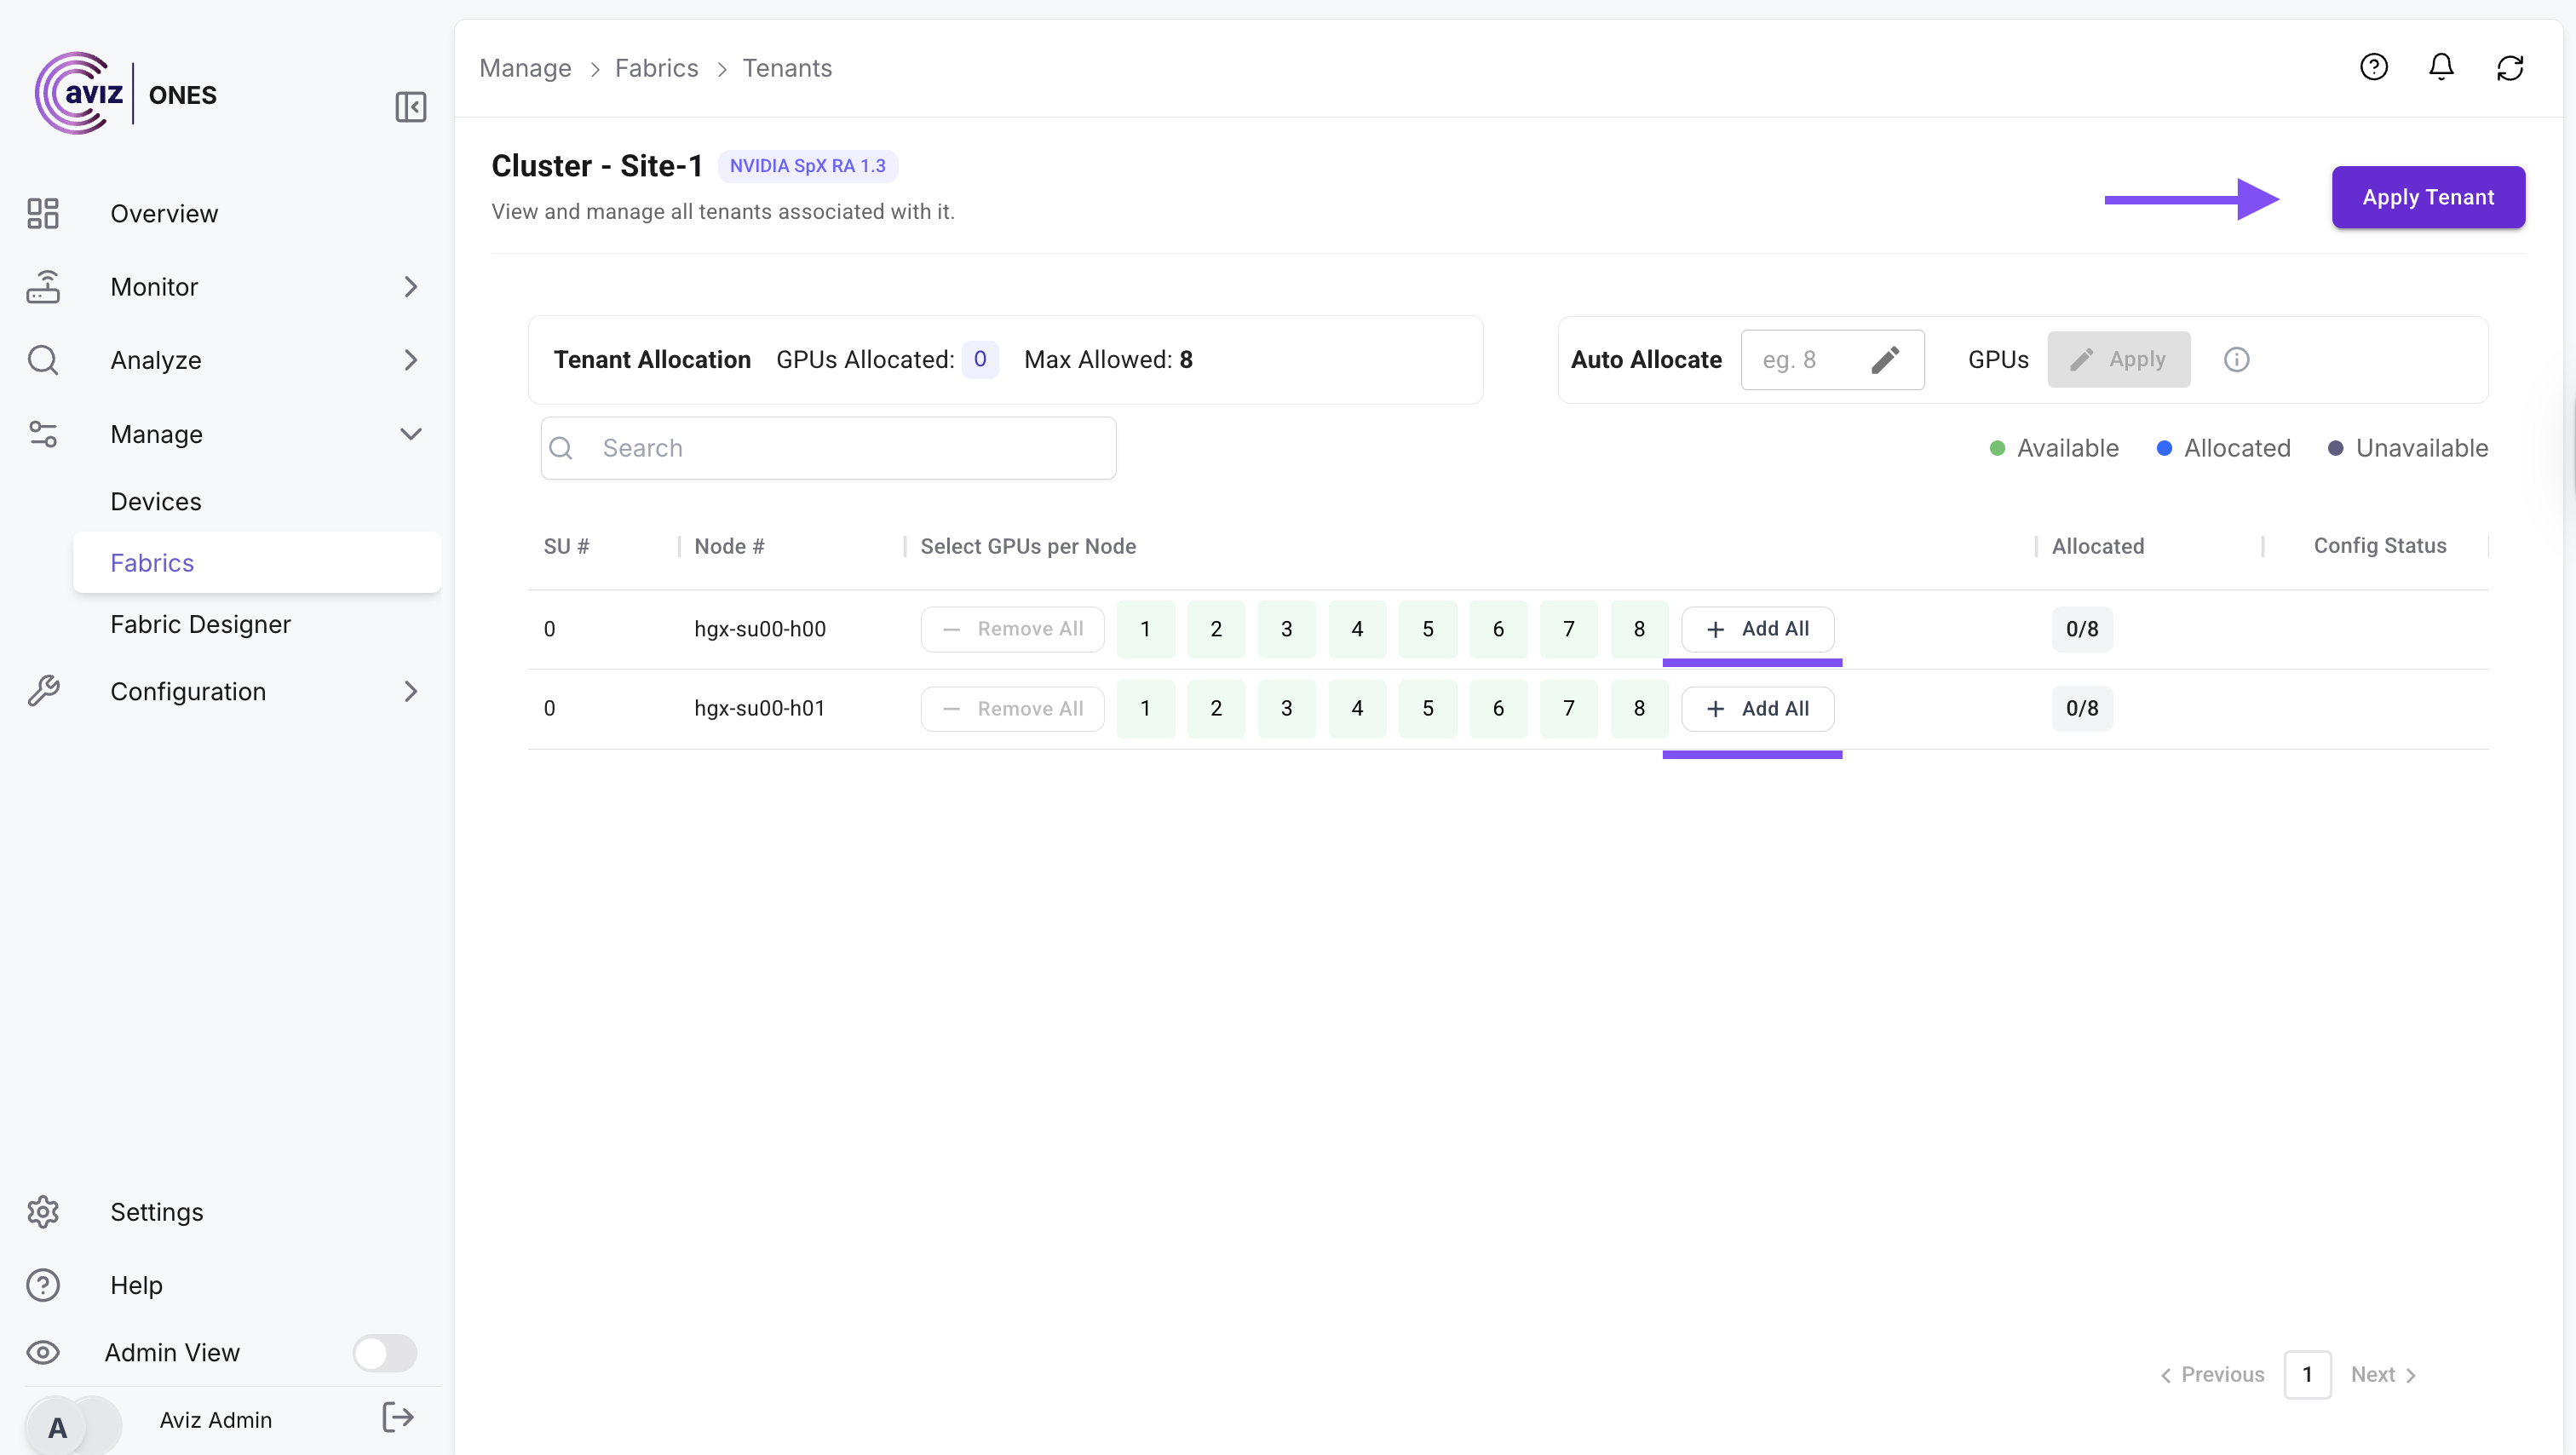Collapse the sidebar panel icon

click(410, 107)
